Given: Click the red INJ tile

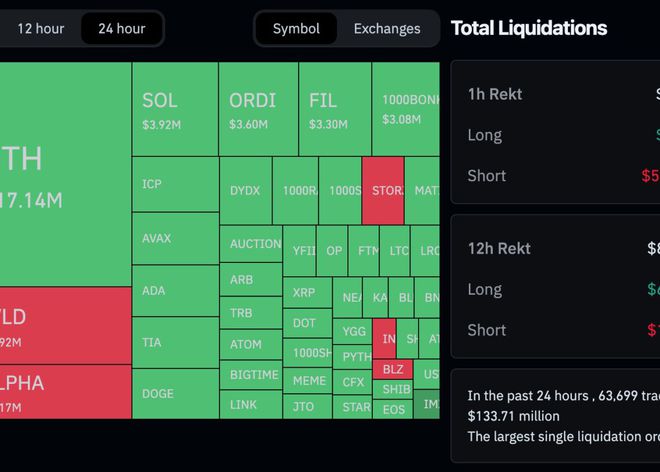Looking at the screenshot, I should coord(384,339).
